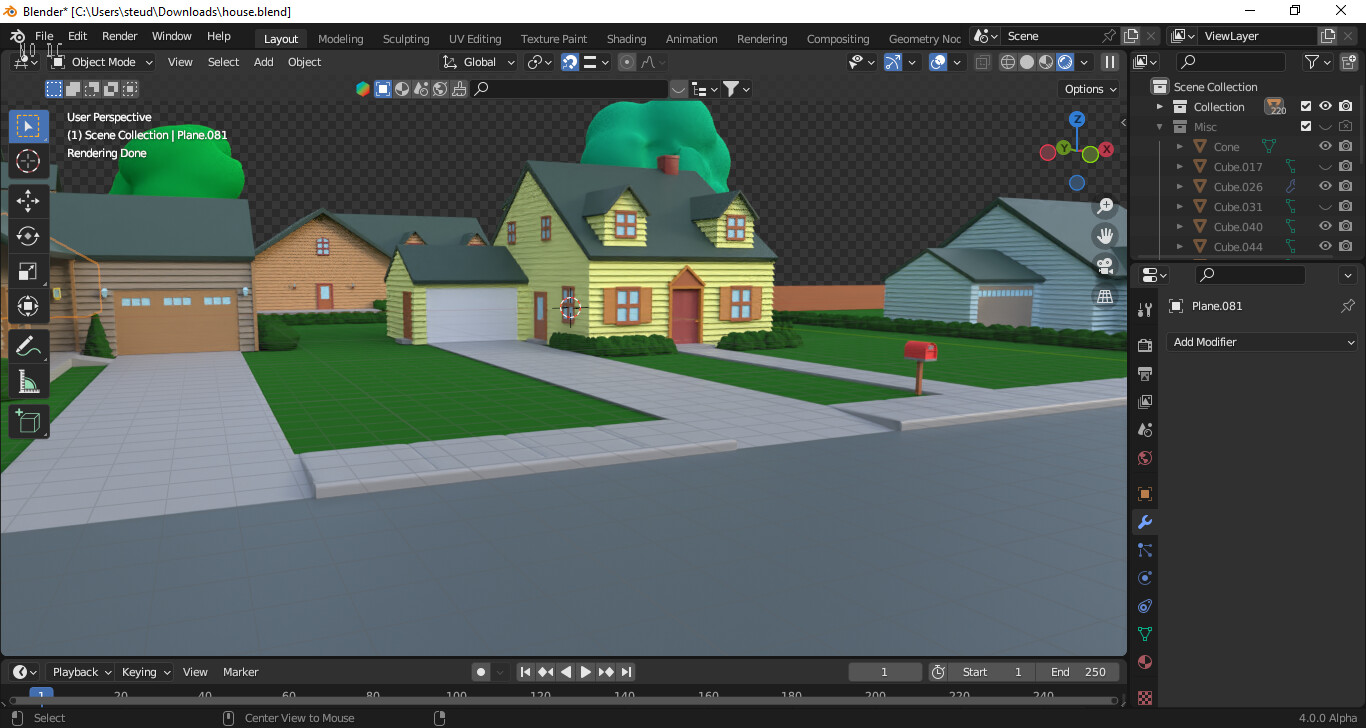Open the Object Mode dropdown
Screen dimensions: 1366x728
pos(102,62)
